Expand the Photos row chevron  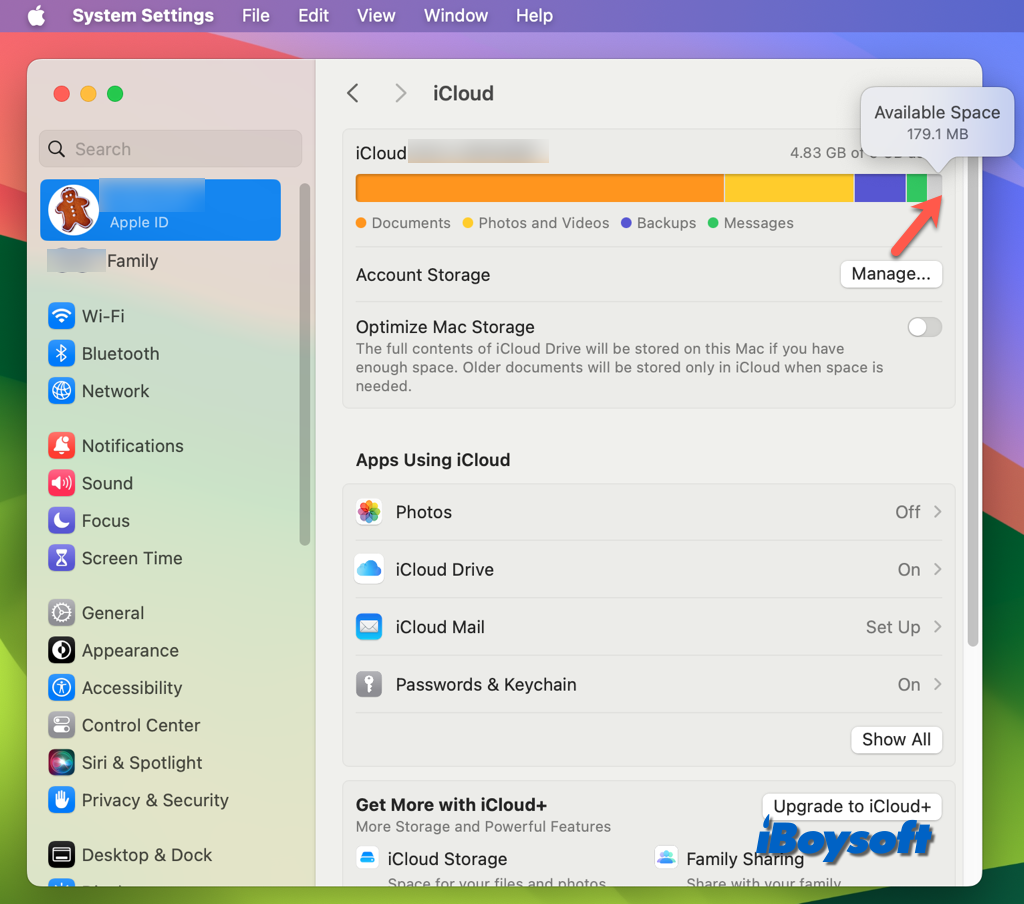point(938,512)
